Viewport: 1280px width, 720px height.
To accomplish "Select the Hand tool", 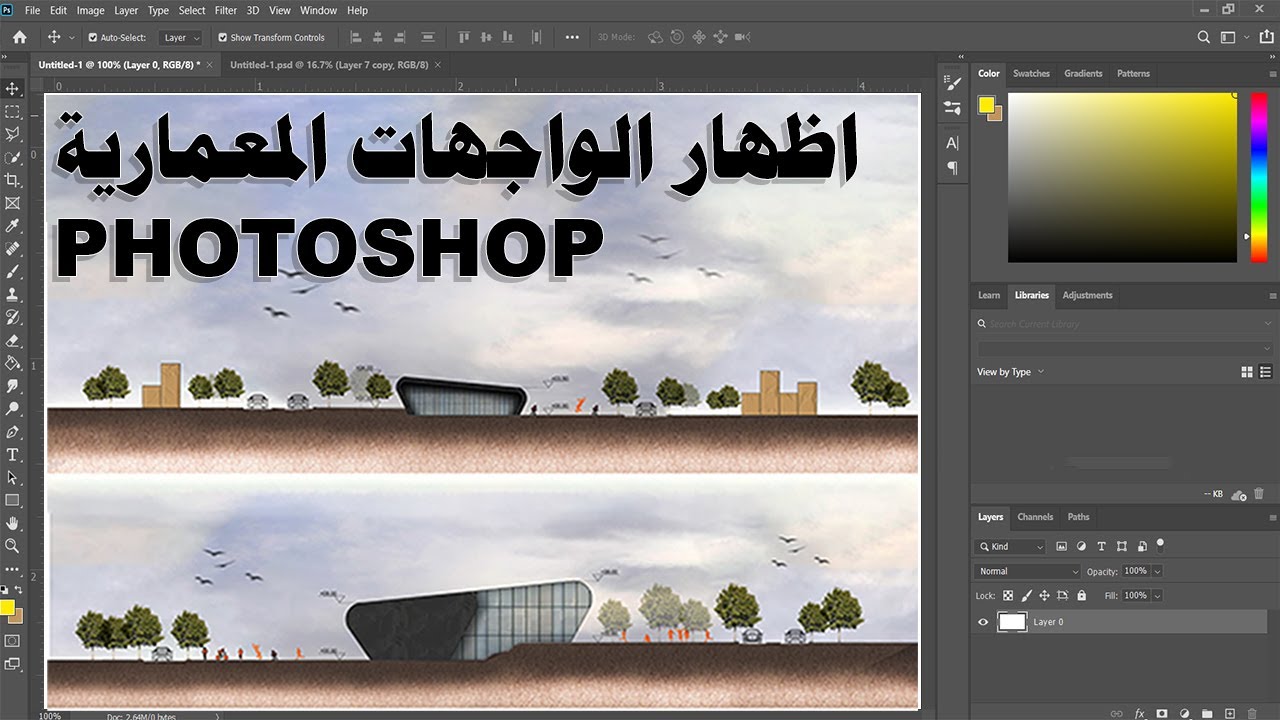I will [x=13, y=523].
